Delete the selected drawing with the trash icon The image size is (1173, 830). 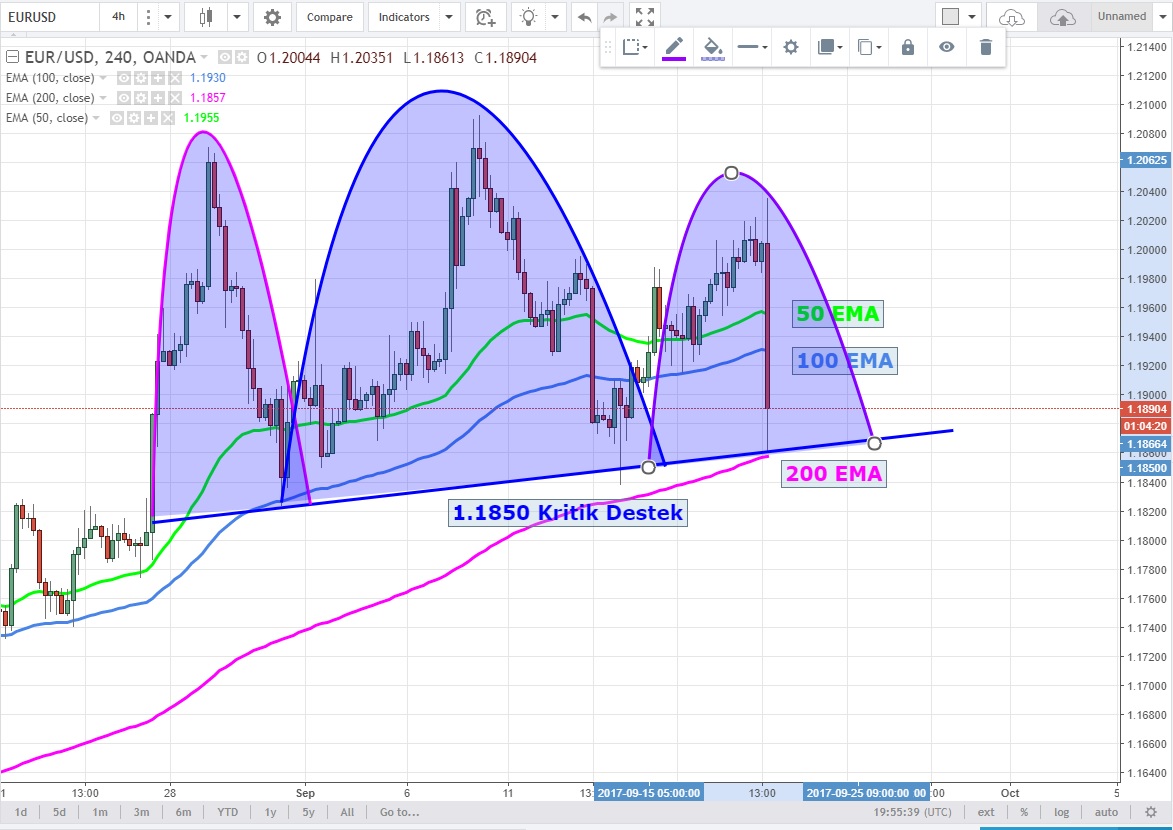pos(986,47)
